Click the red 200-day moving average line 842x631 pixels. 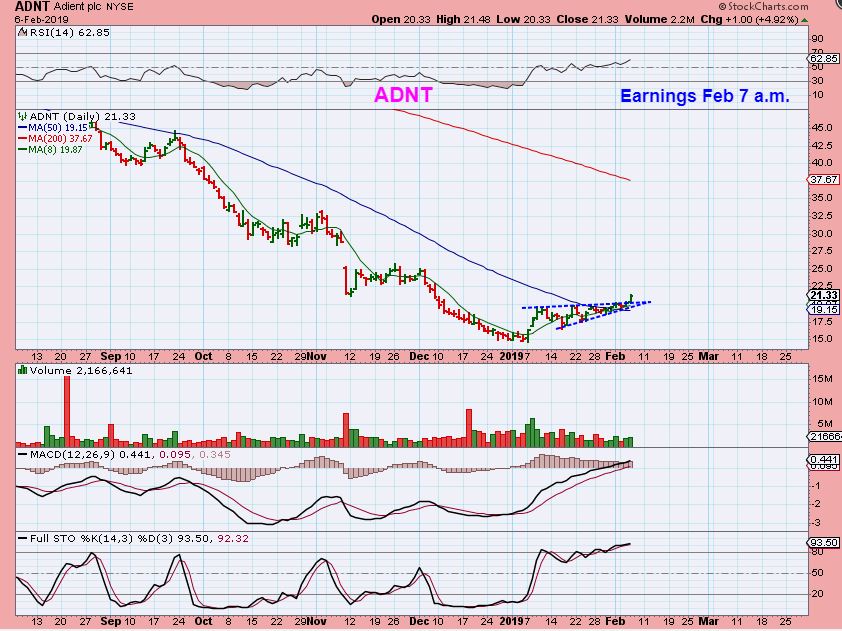click(513, 144)
